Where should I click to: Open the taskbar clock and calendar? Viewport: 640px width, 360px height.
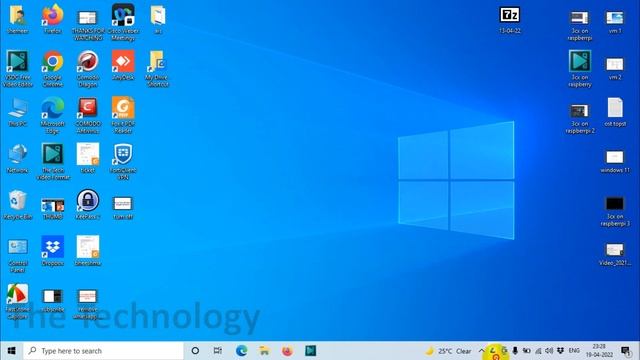click(x=599, y=351)
